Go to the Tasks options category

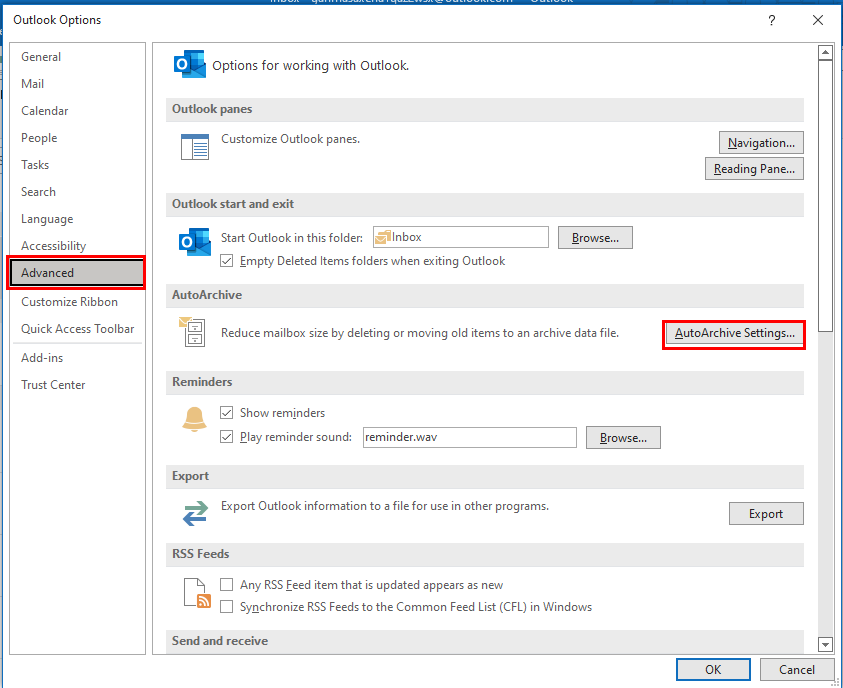click(x=77, y=164)
